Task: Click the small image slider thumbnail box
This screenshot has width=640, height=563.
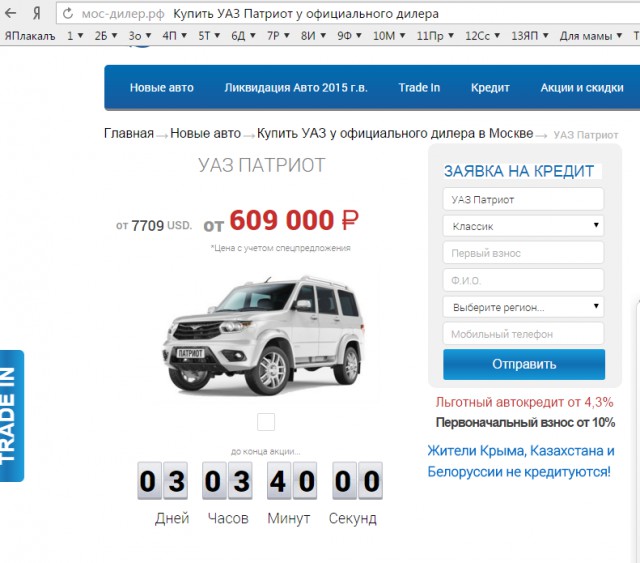Action: [x=266, y=422]
